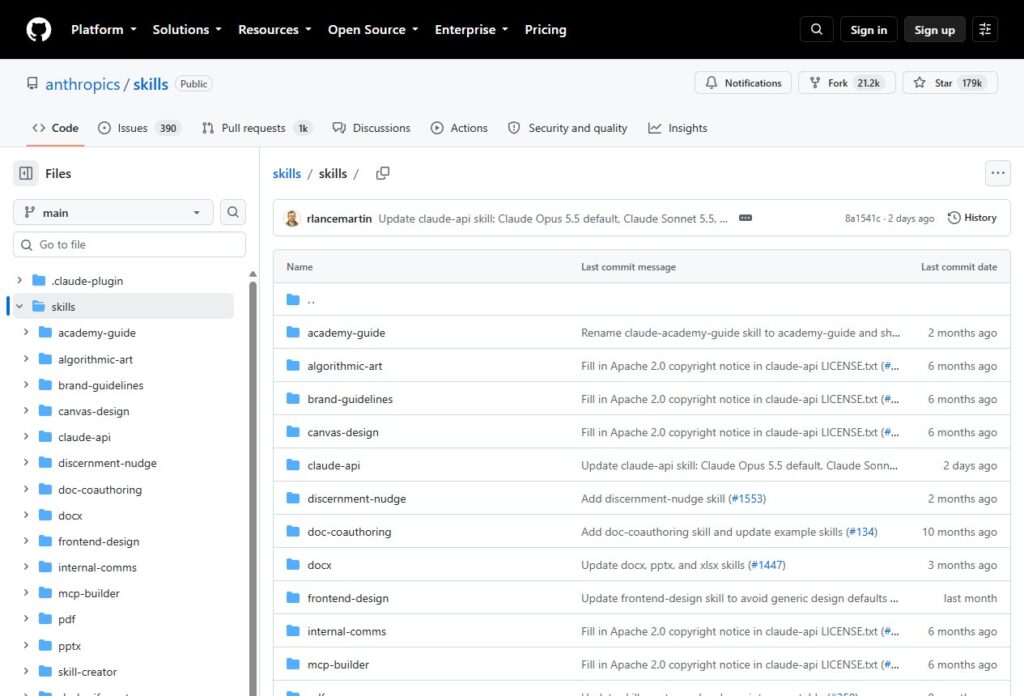
Task: Click the frontend-design folder icon in the table
Action: [x=293, y=598]
